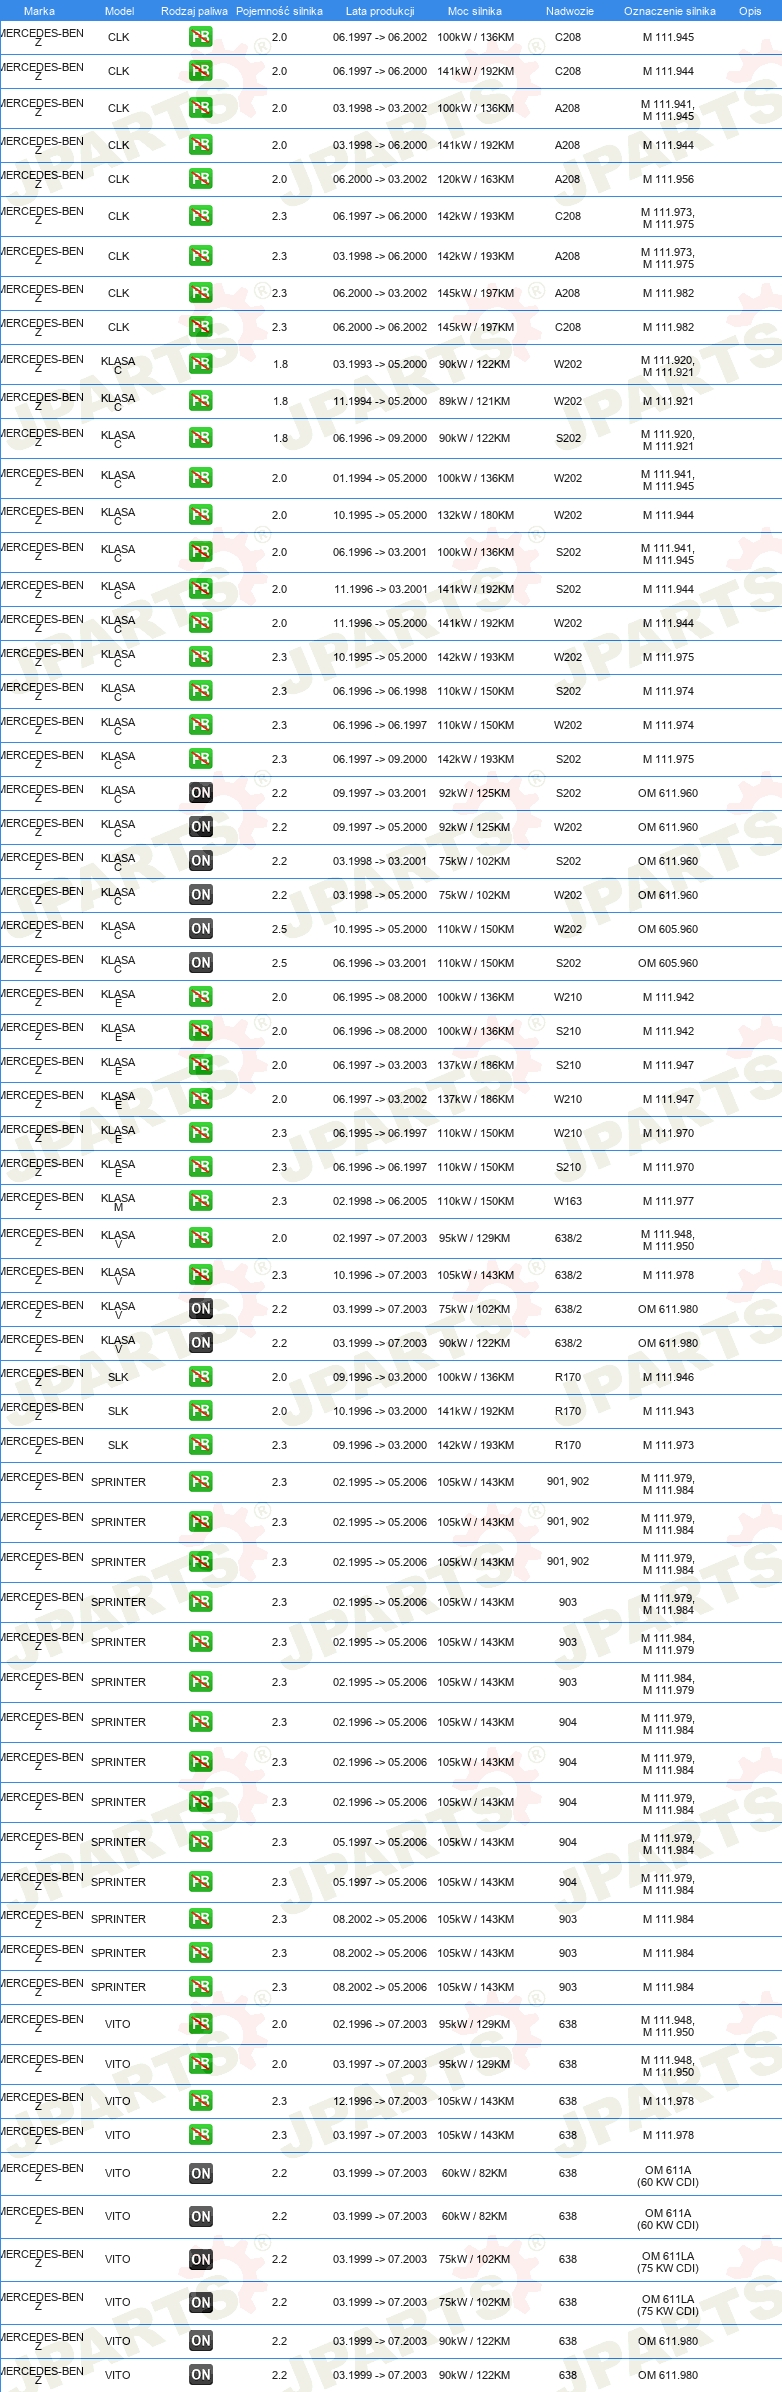Click engine code cell 'M 111.943'
782x2392 pixels.
coord(668,1411)
